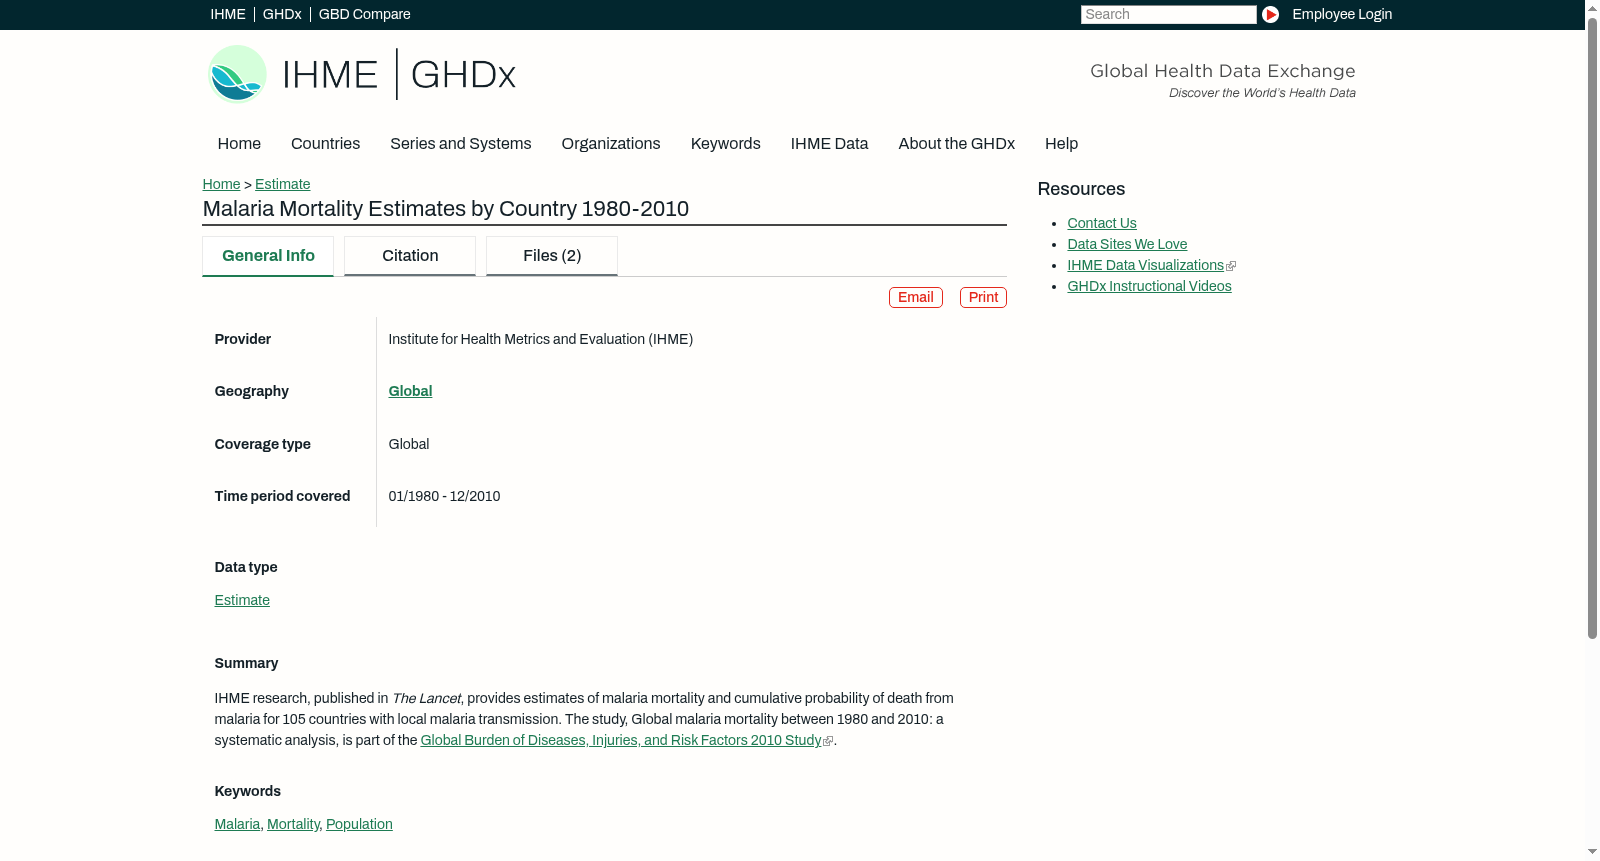This screenshot has height=861, width=1600.
Task: Click the scrollbar up arrow
Action: point(1592,7)
